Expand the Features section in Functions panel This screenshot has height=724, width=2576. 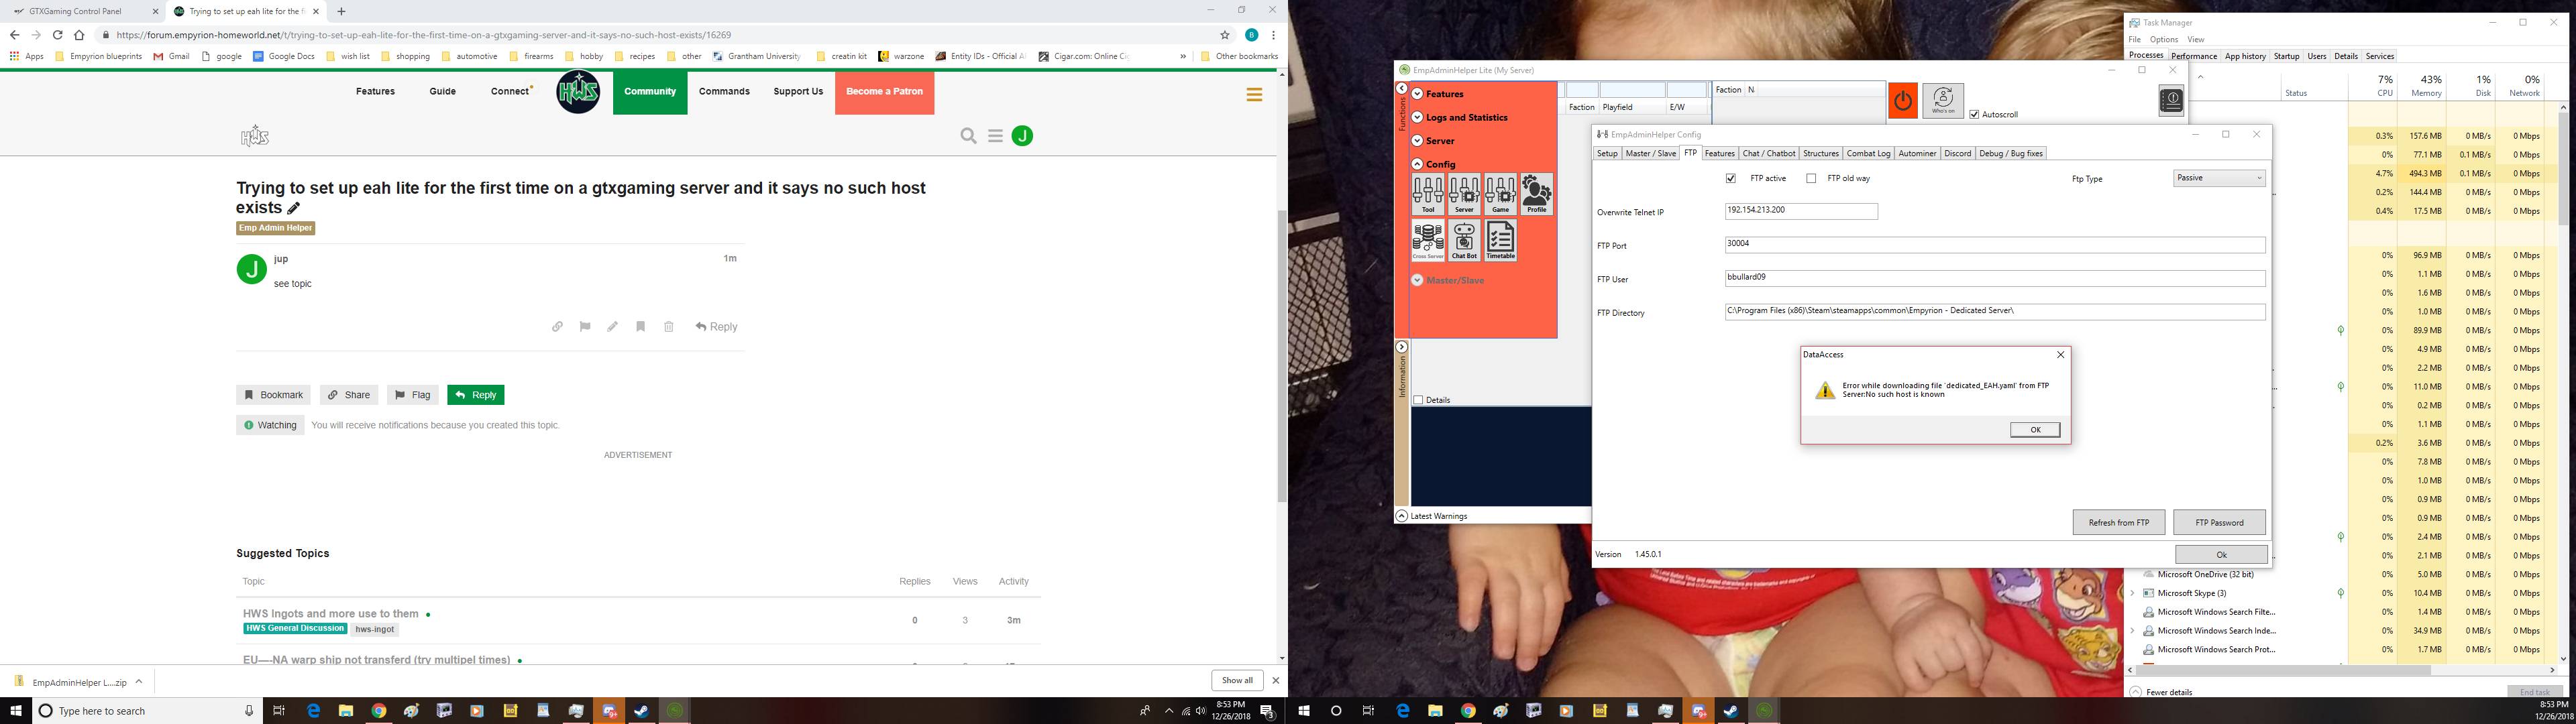point(1417,94)
